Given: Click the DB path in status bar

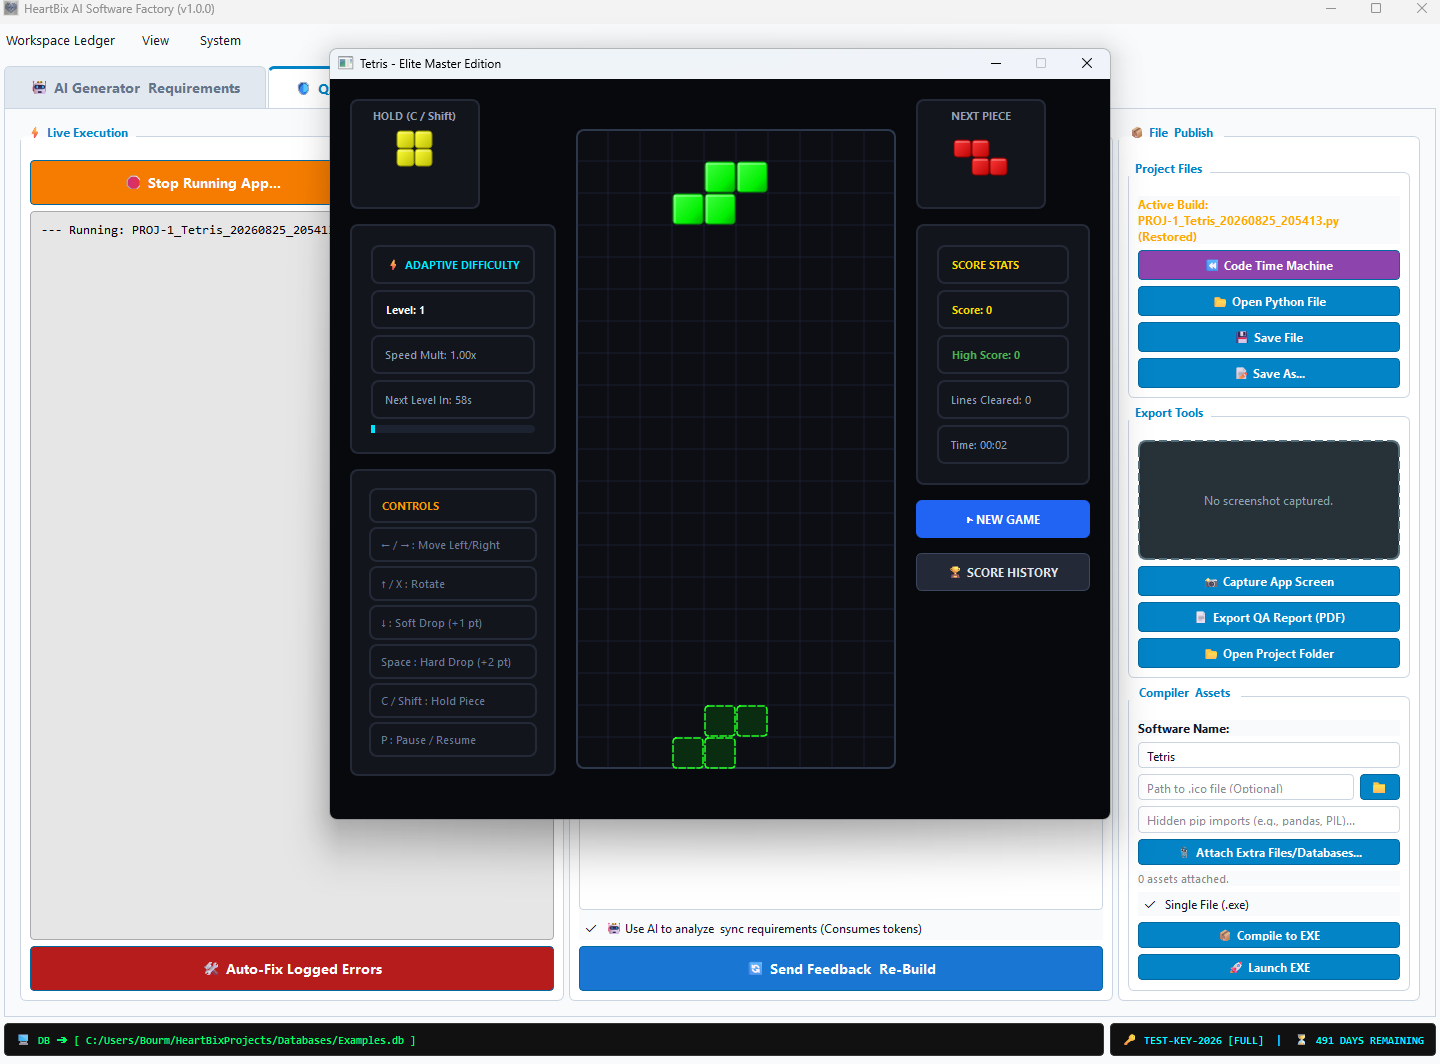Looking at the screenshot, I should click(245, 1040).
